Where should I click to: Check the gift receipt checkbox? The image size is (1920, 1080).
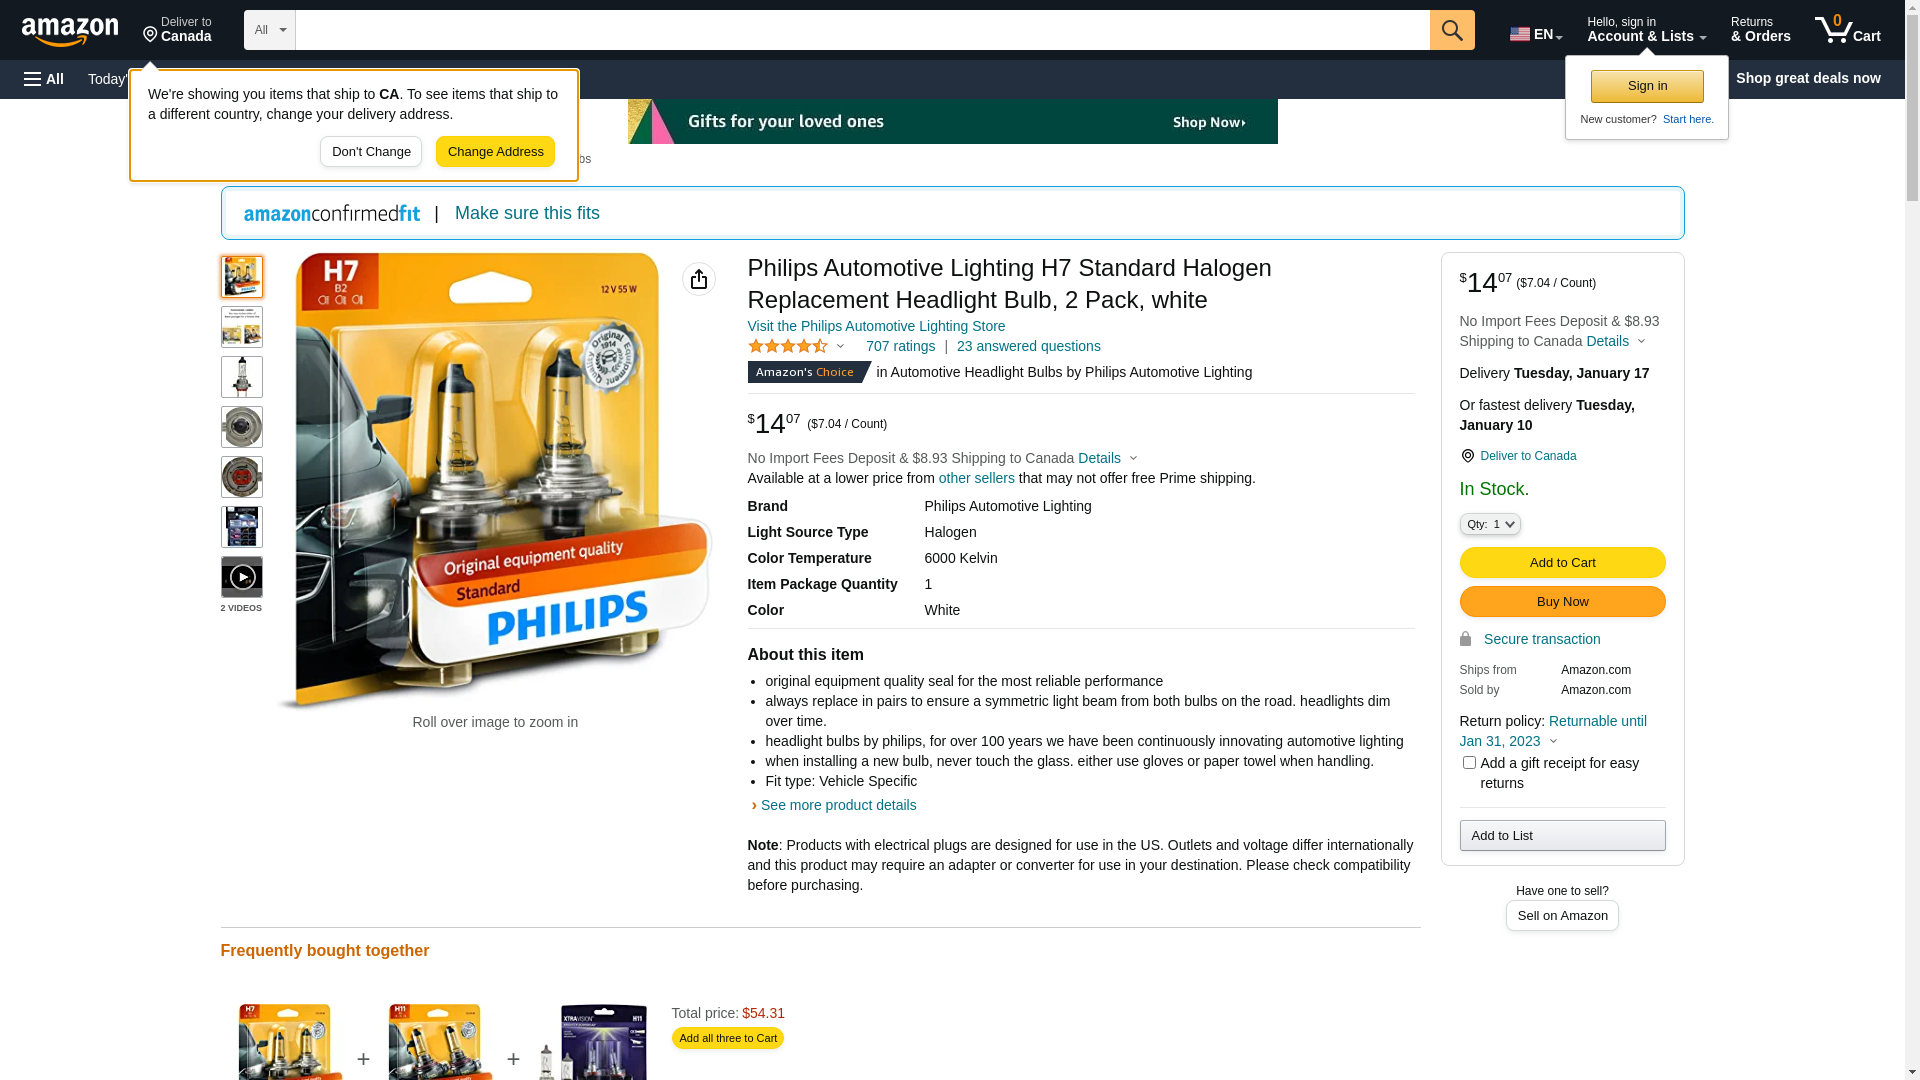[1469, 763]
